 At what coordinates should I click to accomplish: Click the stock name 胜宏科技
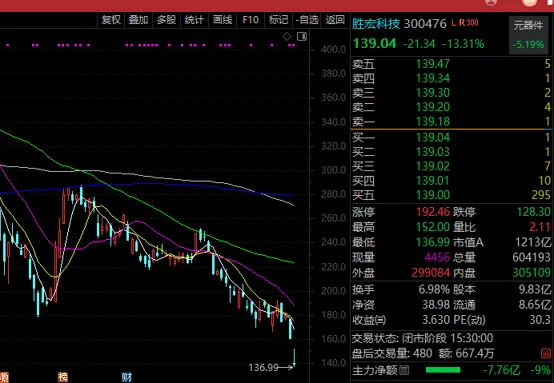point(376,24)
